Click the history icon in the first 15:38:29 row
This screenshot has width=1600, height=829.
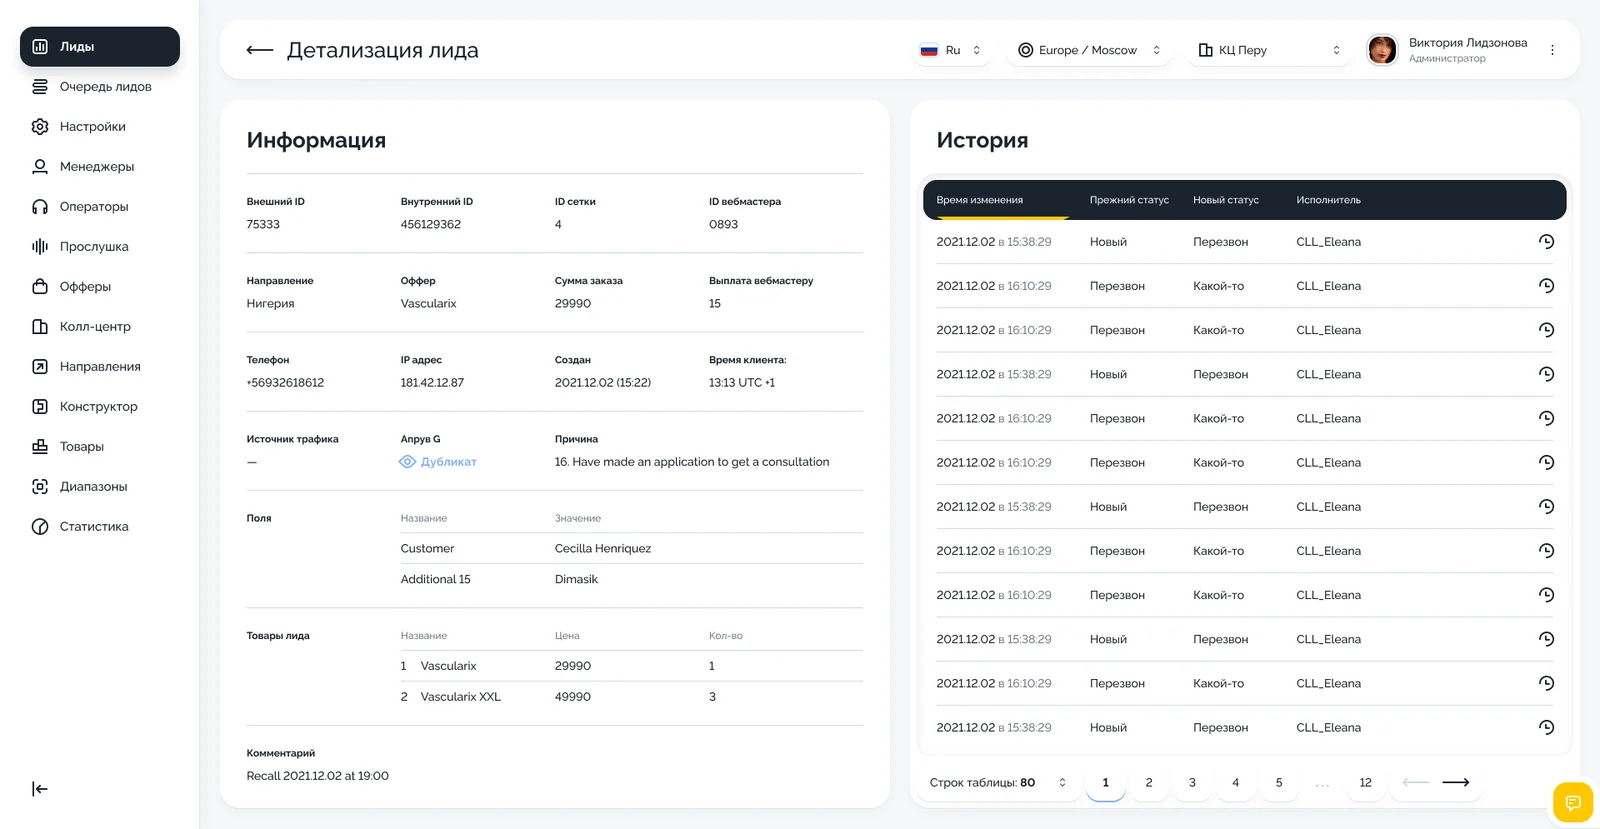click(1546, 242)
